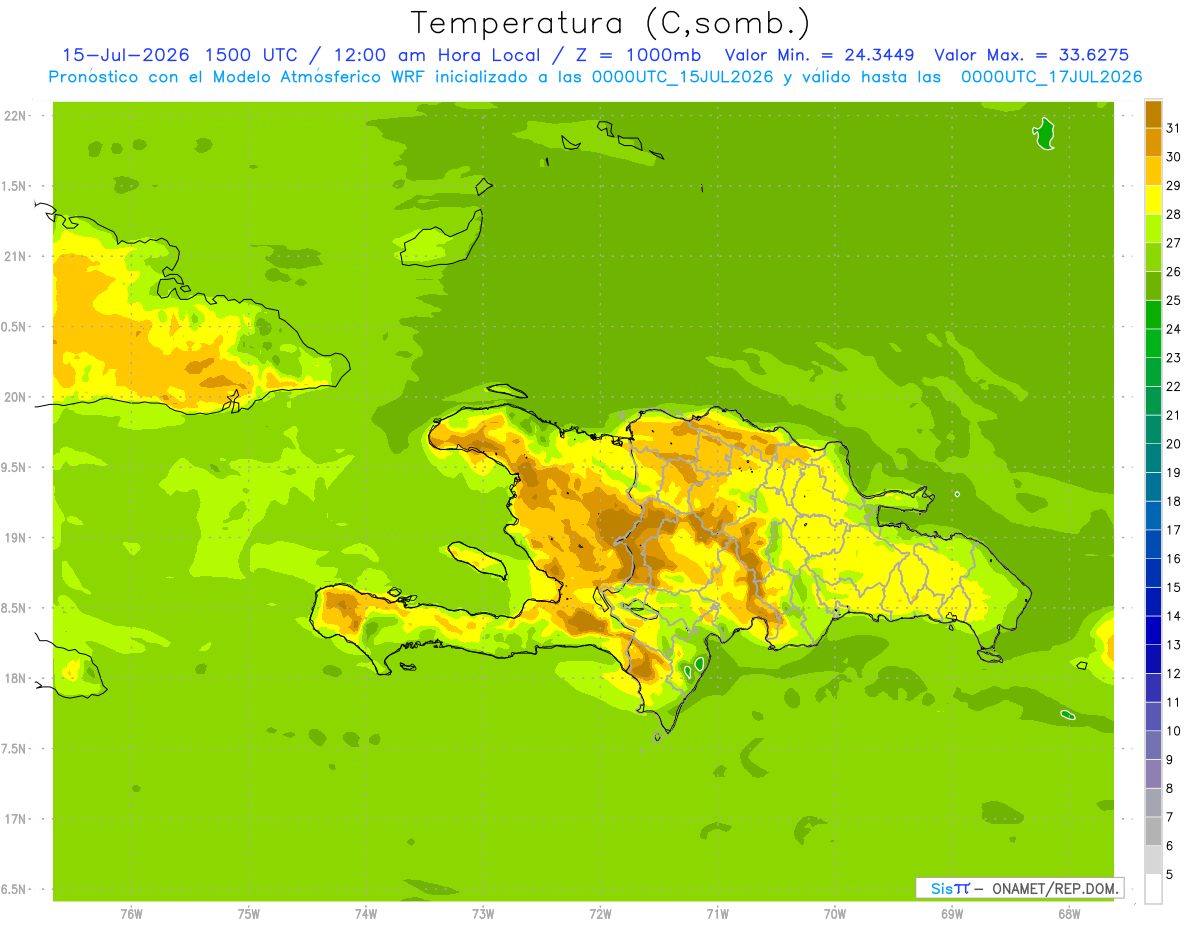Image resolution: width=1200 pixels, height=927 pixels.
Task: Click the legend swatch between 29 and 30
Action: tap(1153, 171)
